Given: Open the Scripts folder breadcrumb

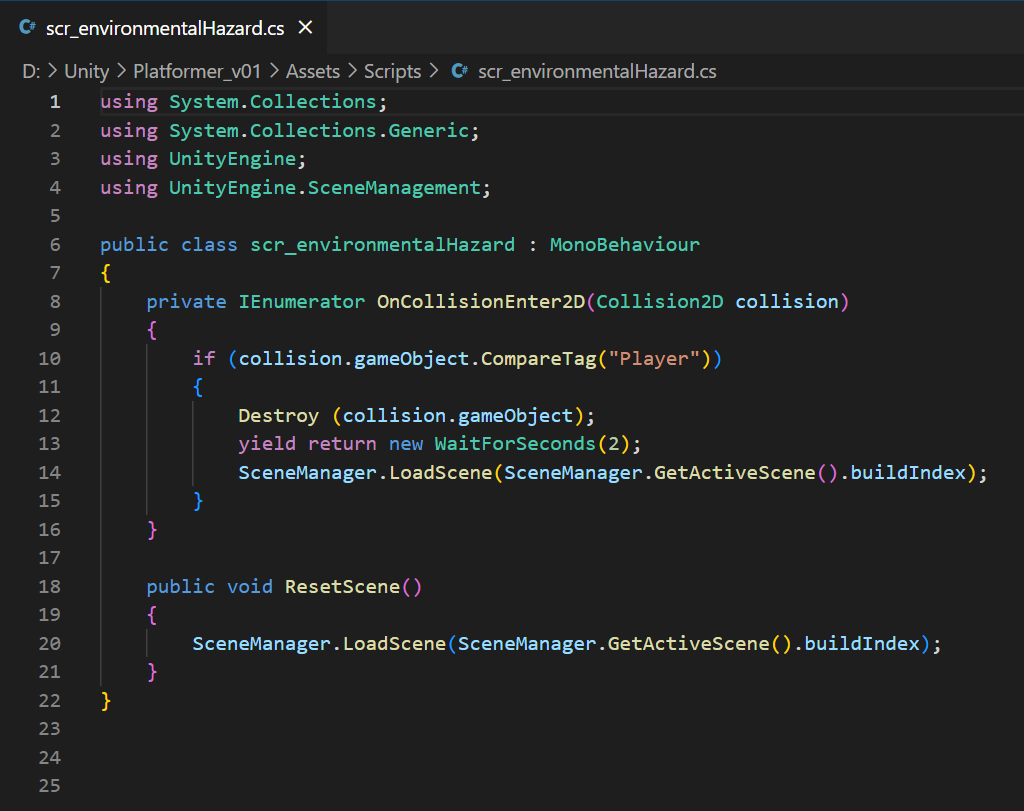Looking at the screenshot, I should (392, 71).
